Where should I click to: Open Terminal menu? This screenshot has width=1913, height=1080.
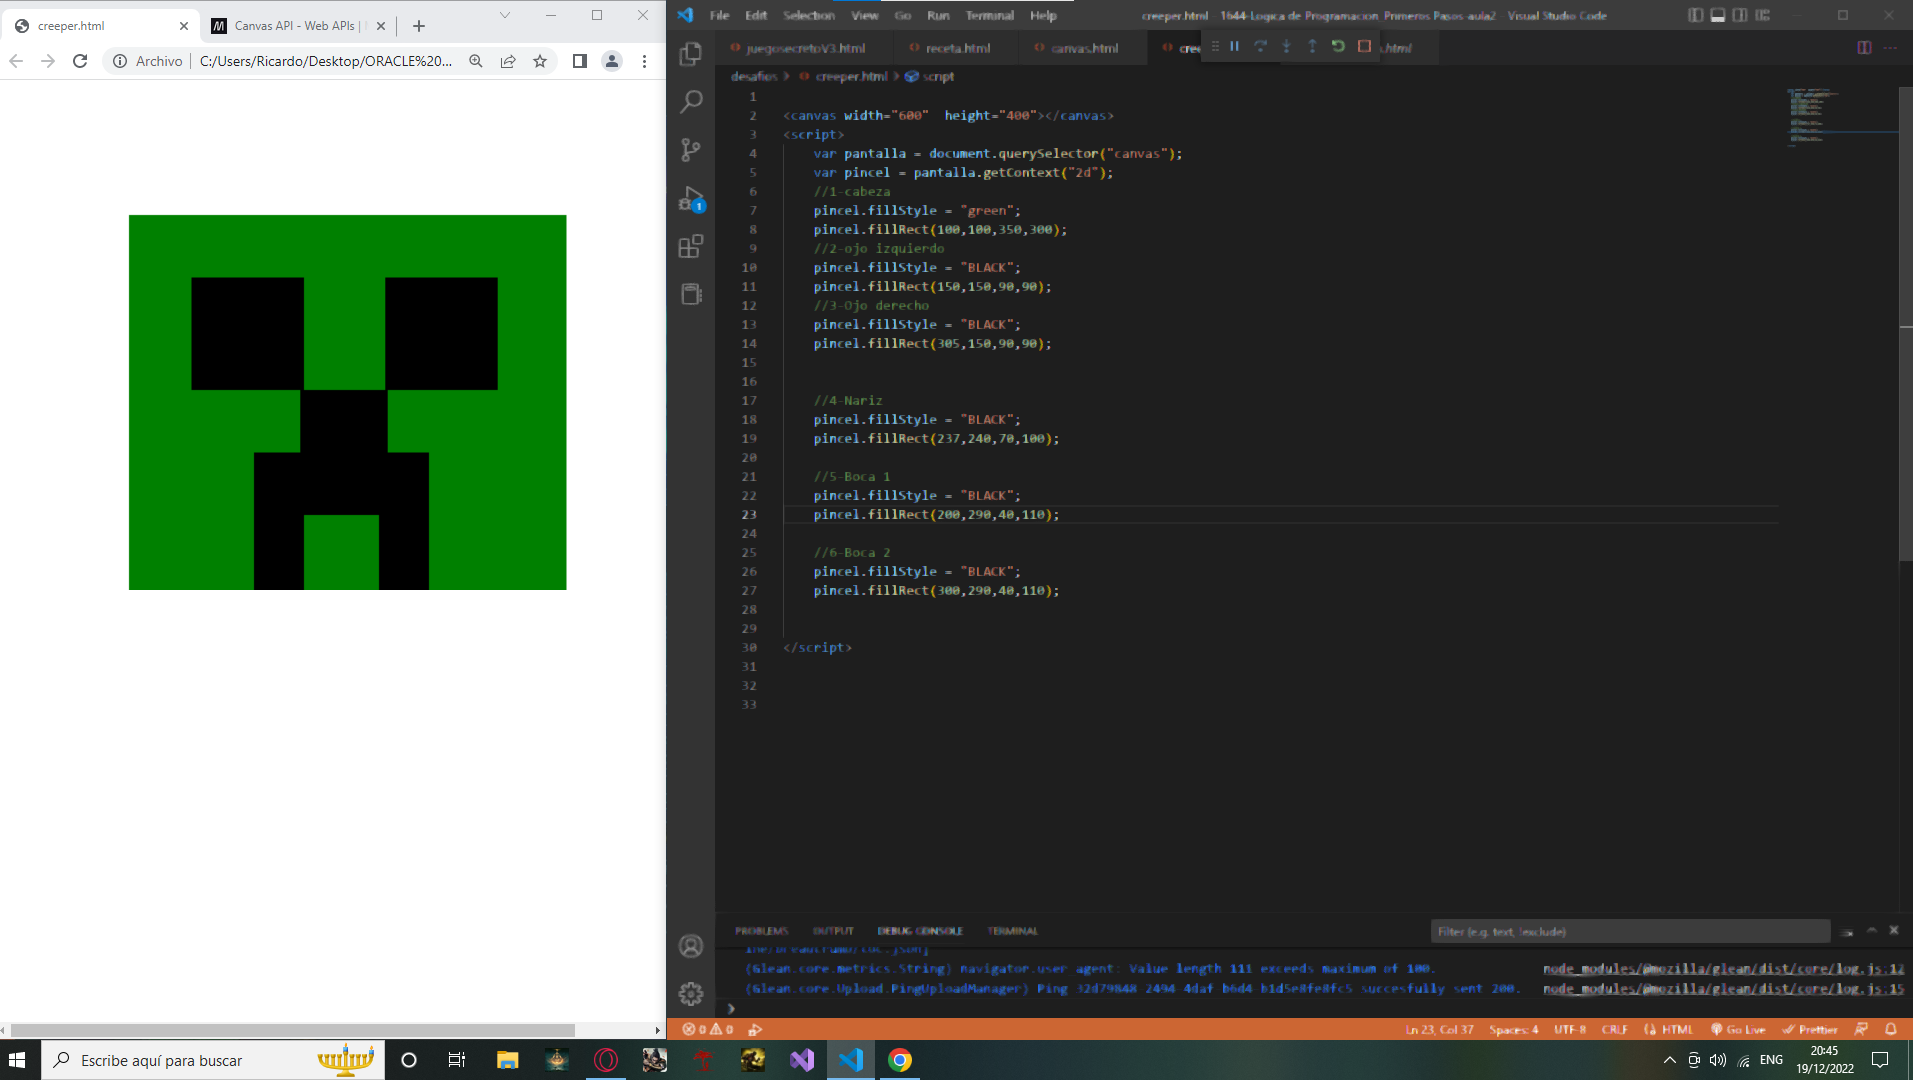pos(990,15)
